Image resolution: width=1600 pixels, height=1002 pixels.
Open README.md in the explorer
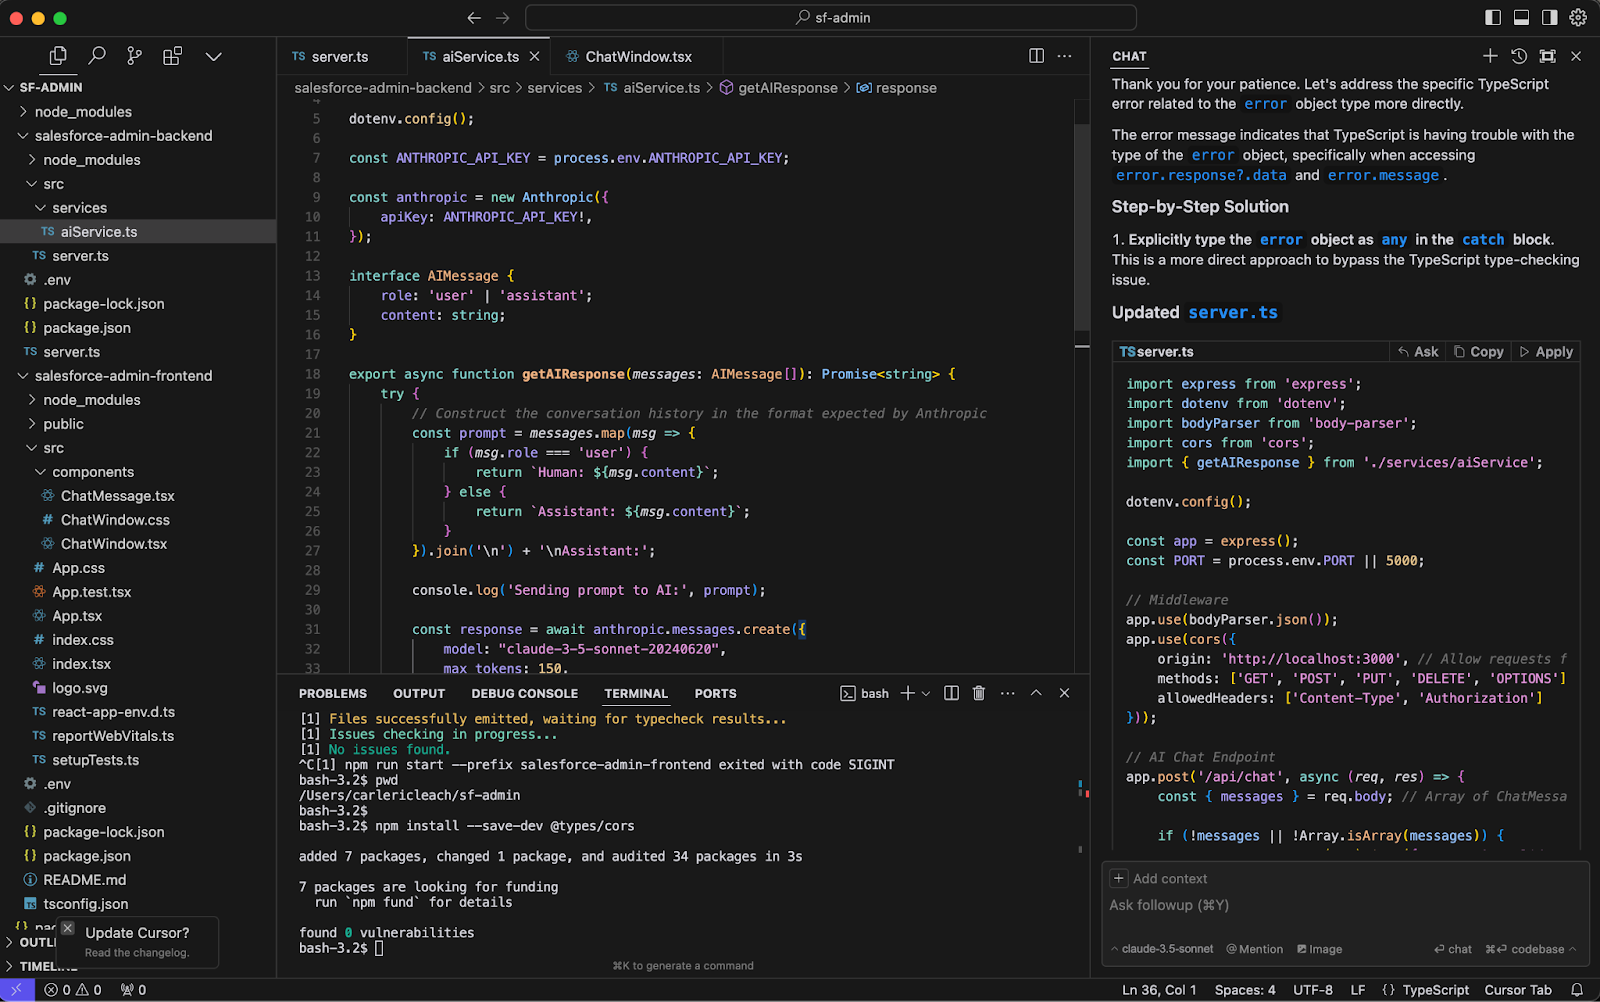click(x=138, y=879)
